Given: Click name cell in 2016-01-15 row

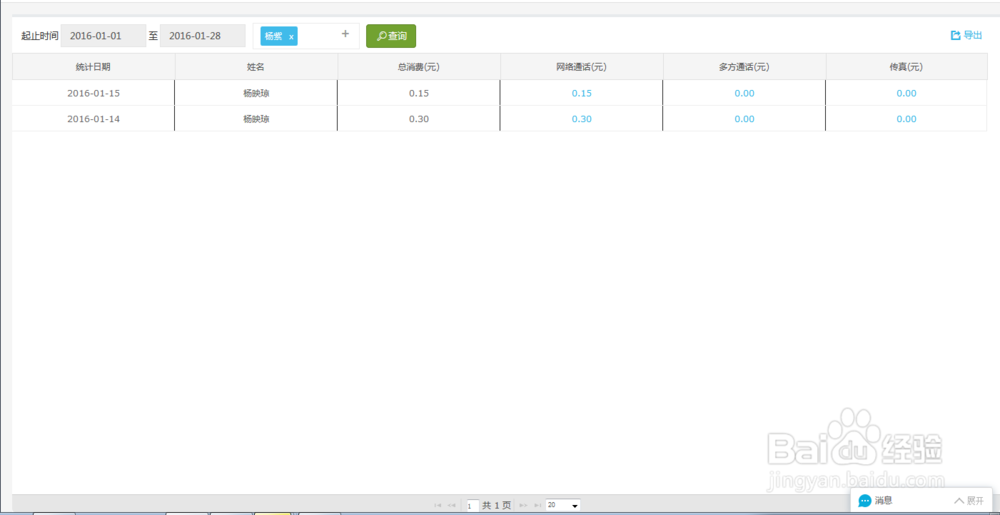Looking at the screenshot, I should (256, 93).
